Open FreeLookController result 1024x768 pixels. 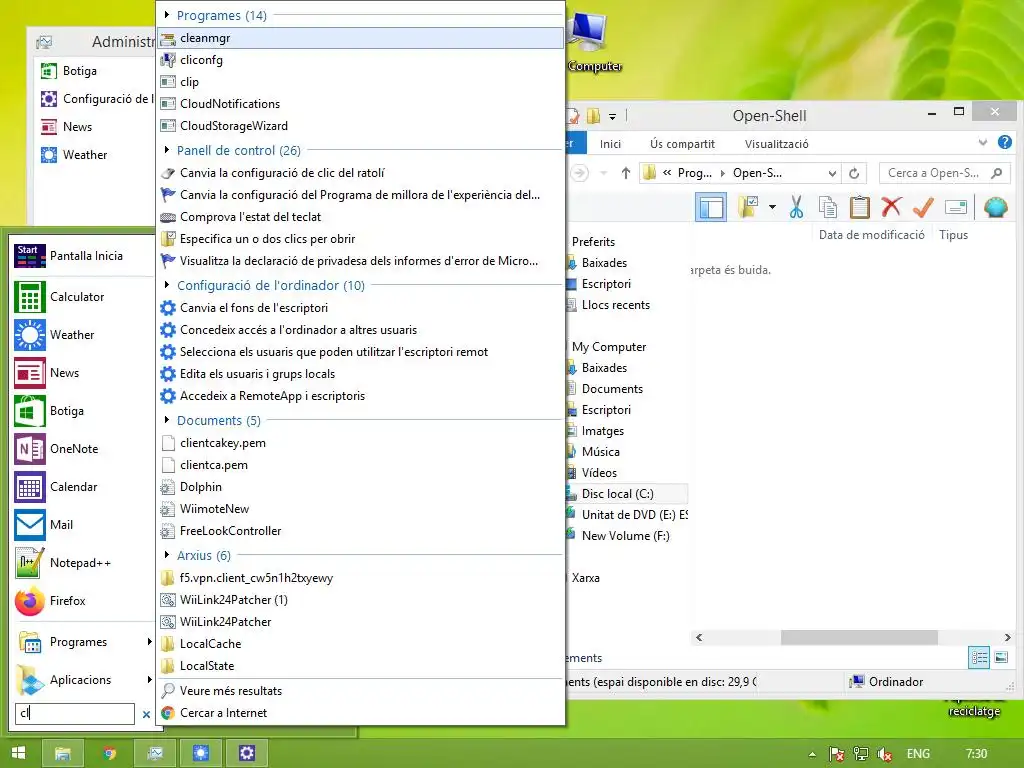tap(360, 531)
